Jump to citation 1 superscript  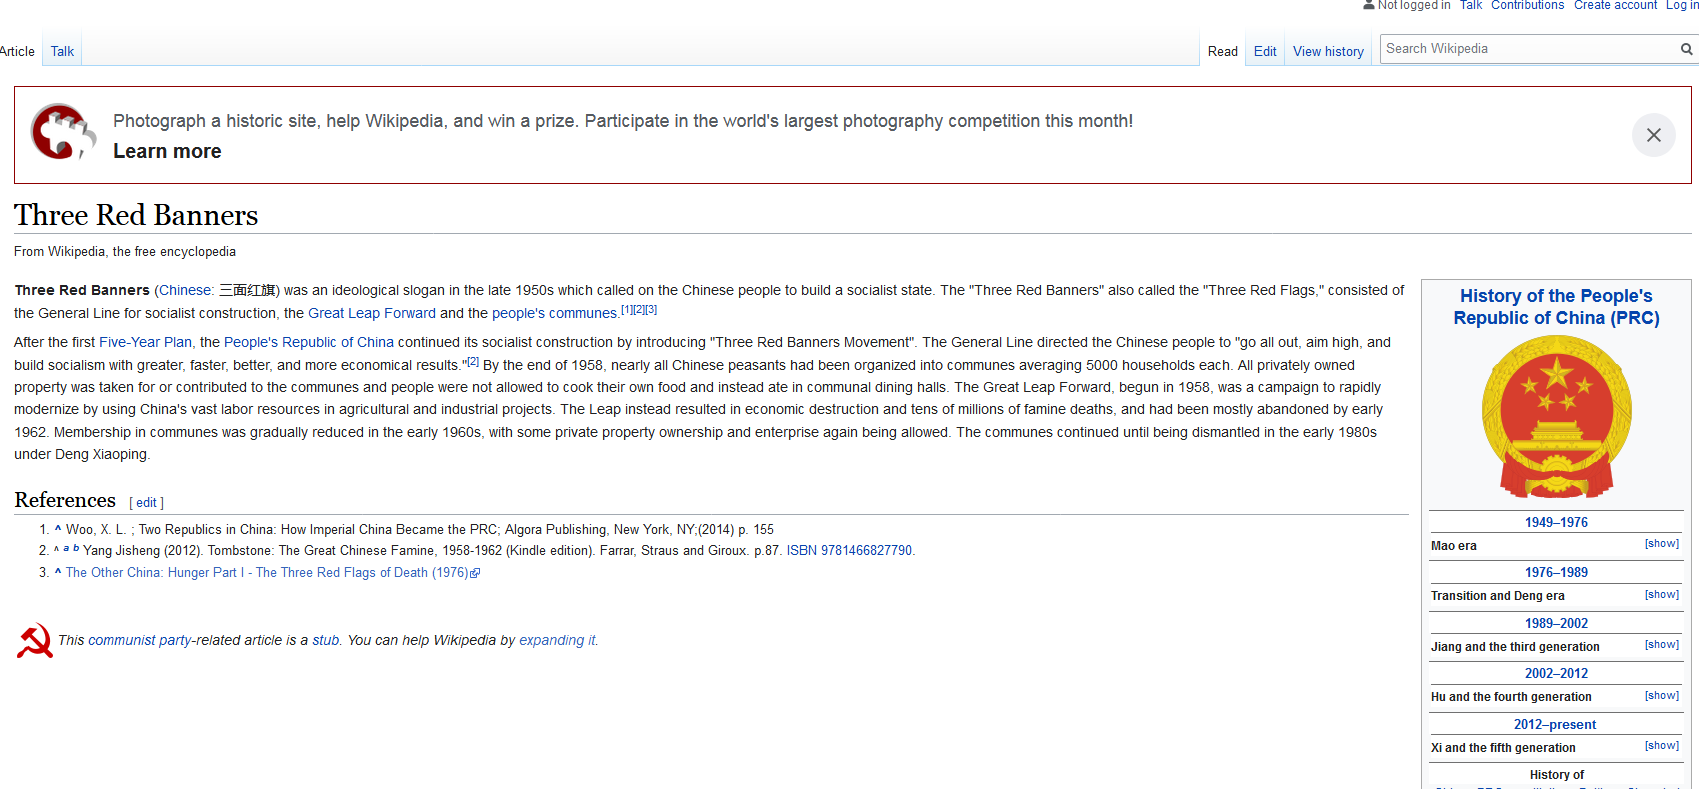(x=627, y=310)
